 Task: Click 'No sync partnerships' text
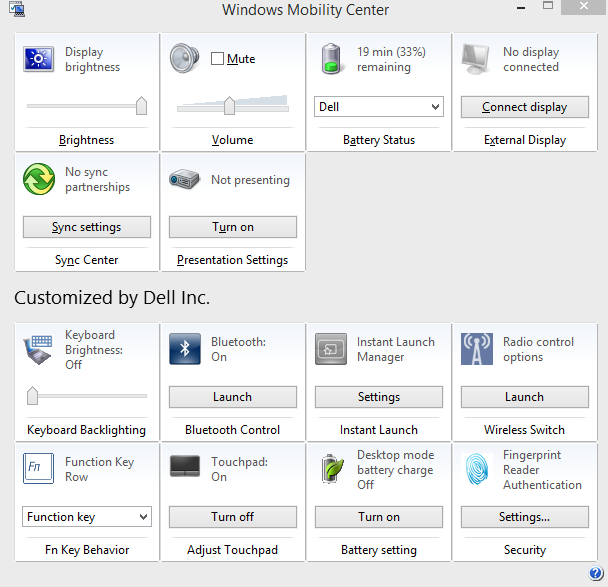pyautogui.click(x=98, y=179)
